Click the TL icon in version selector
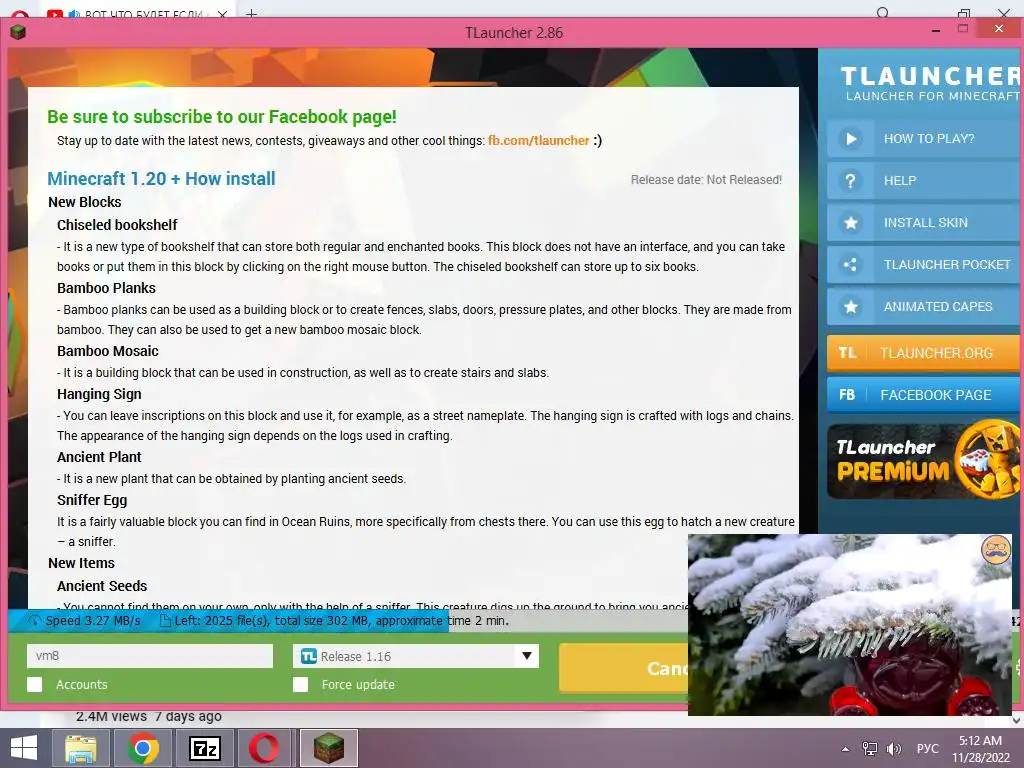Screen dimensions: 1024x768 (x=308, y=656)
